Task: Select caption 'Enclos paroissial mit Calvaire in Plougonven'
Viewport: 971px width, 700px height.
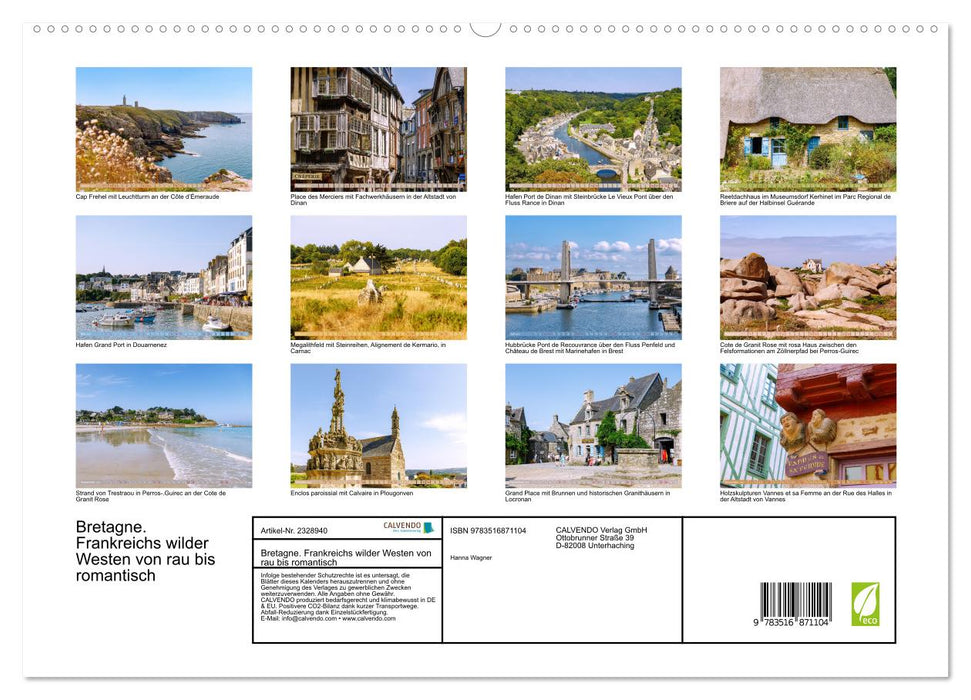Action: tap(352, 494)
